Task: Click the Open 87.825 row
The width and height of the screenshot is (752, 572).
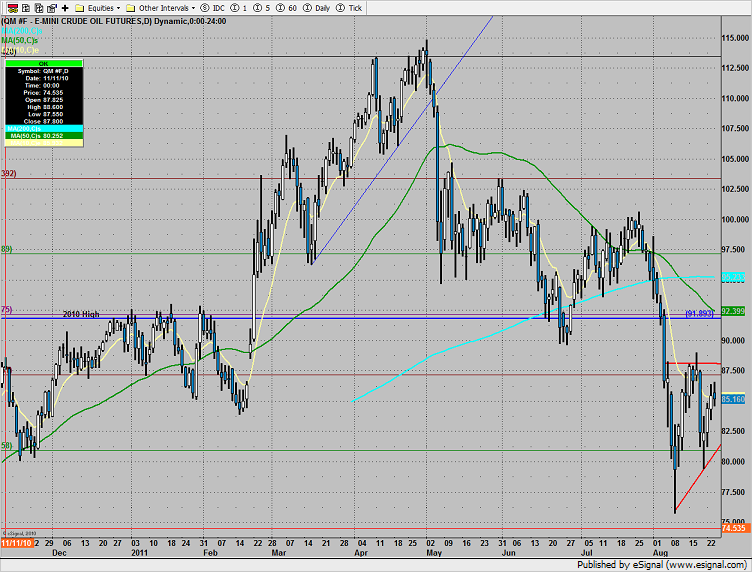Action: point(44,100)
